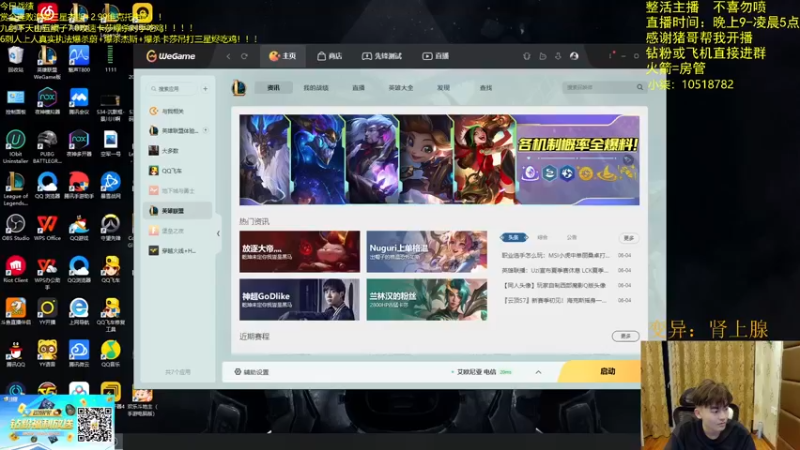Select the 资讯 news tab
This screenshot has width=800, height=450.
[273, 88]
